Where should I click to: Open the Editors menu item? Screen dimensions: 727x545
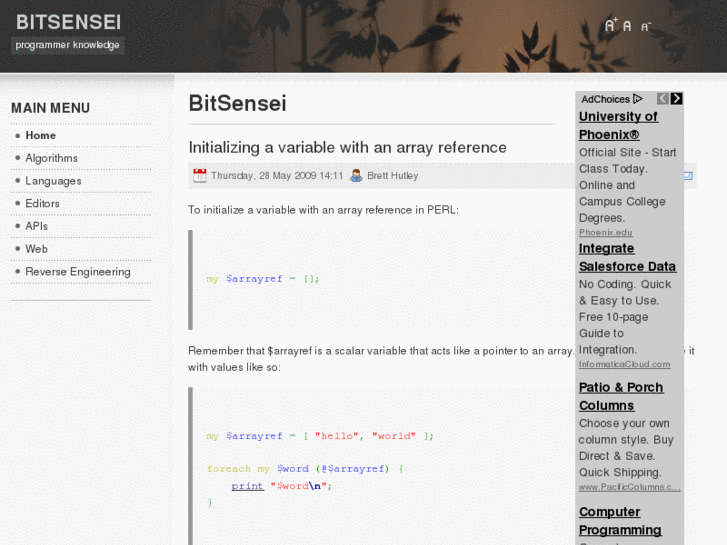pos(42,204)
